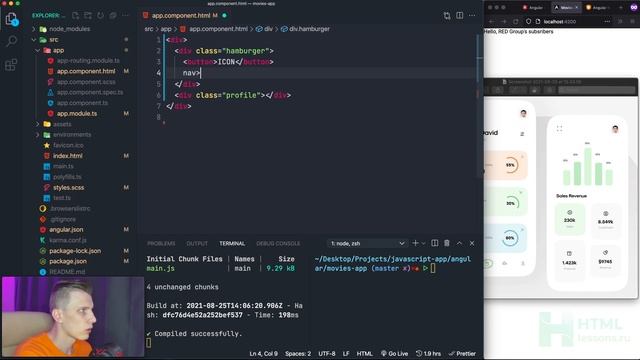Click New File icon in Explorer header
The image size is (640, 360).
[x=76, y=16]
